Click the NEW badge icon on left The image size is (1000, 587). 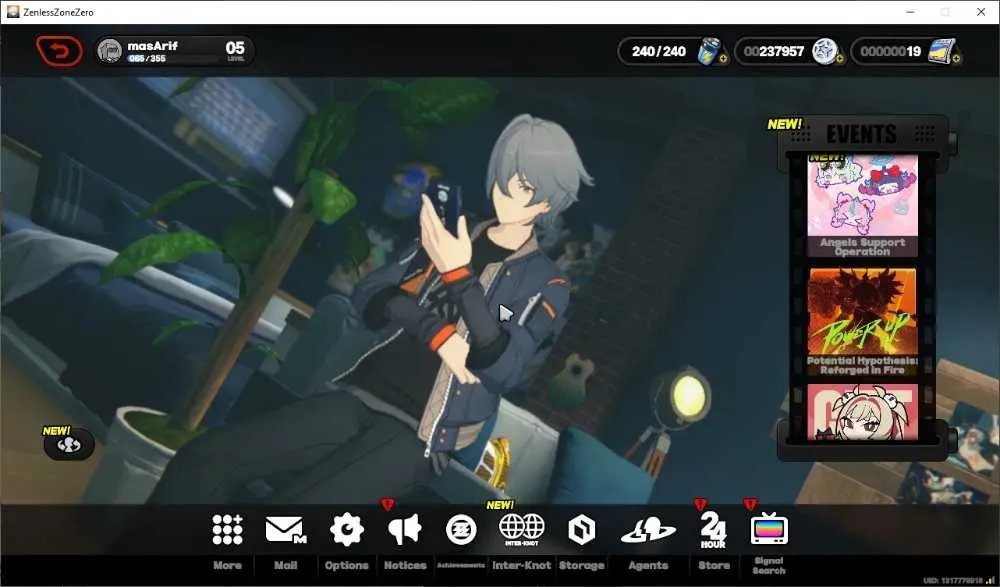click(x=68, y=443)
